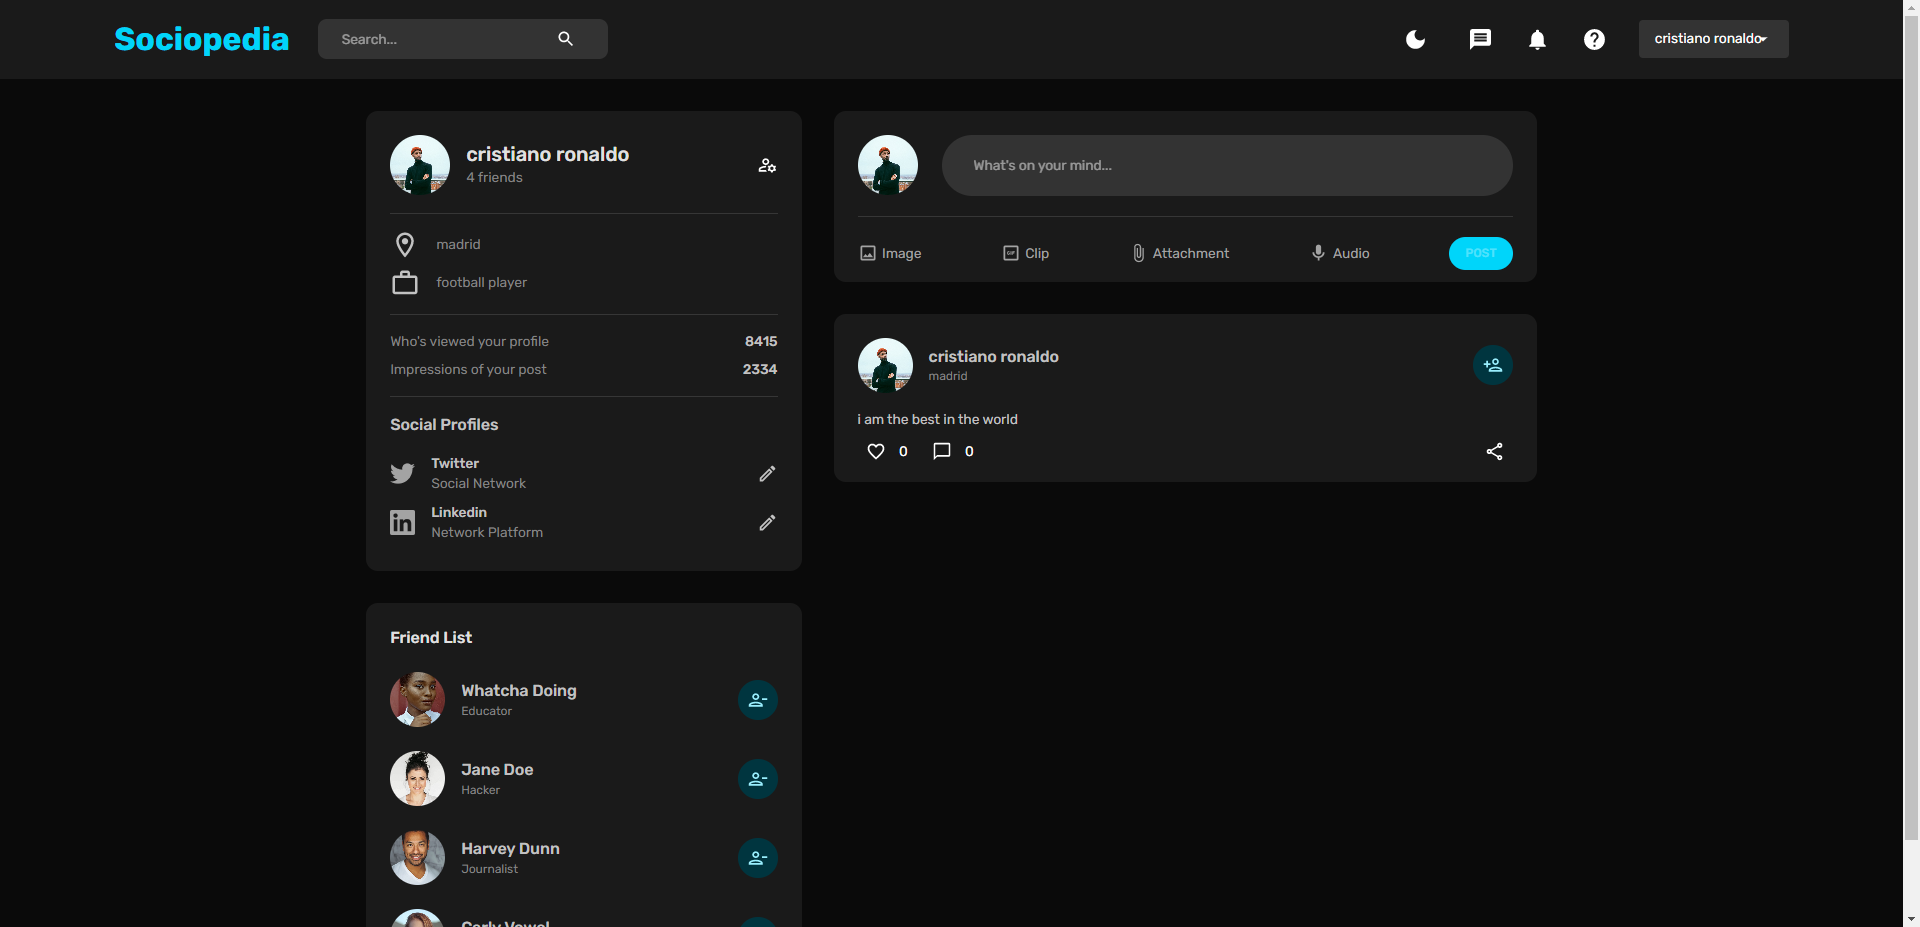Expand the cristiano ronaldo user dropdown
Viewport: 1920px width, 927px height.
pos(1713,39)
